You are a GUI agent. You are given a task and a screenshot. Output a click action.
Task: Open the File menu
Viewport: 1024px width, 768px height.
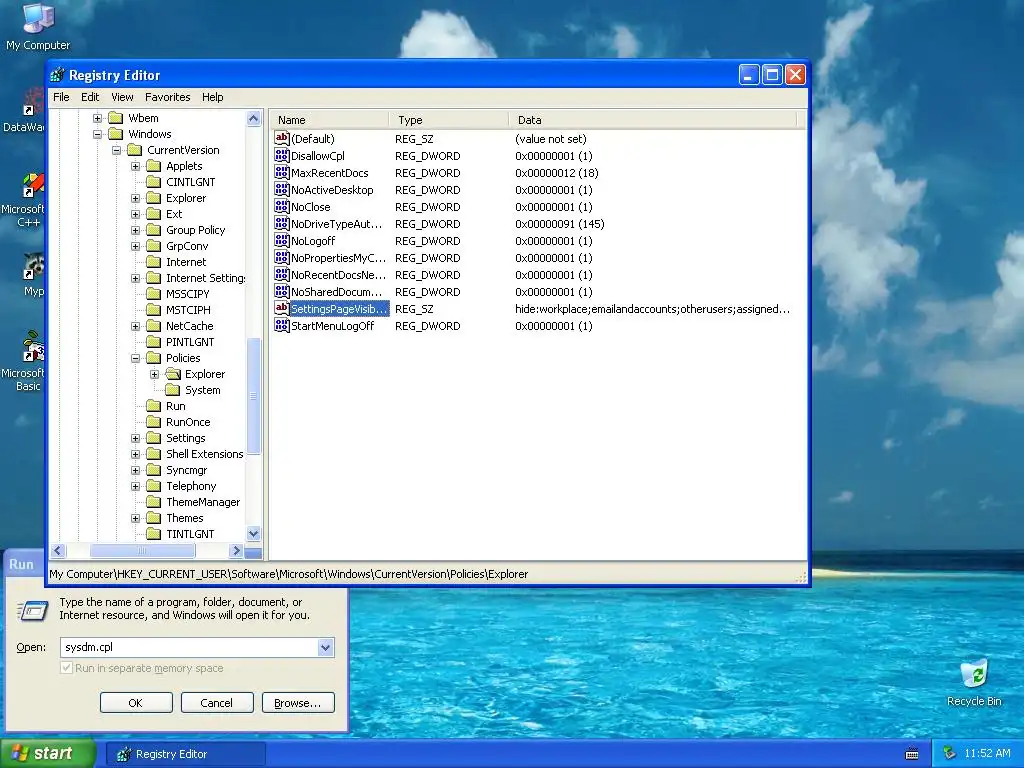[x=61, y=97]
